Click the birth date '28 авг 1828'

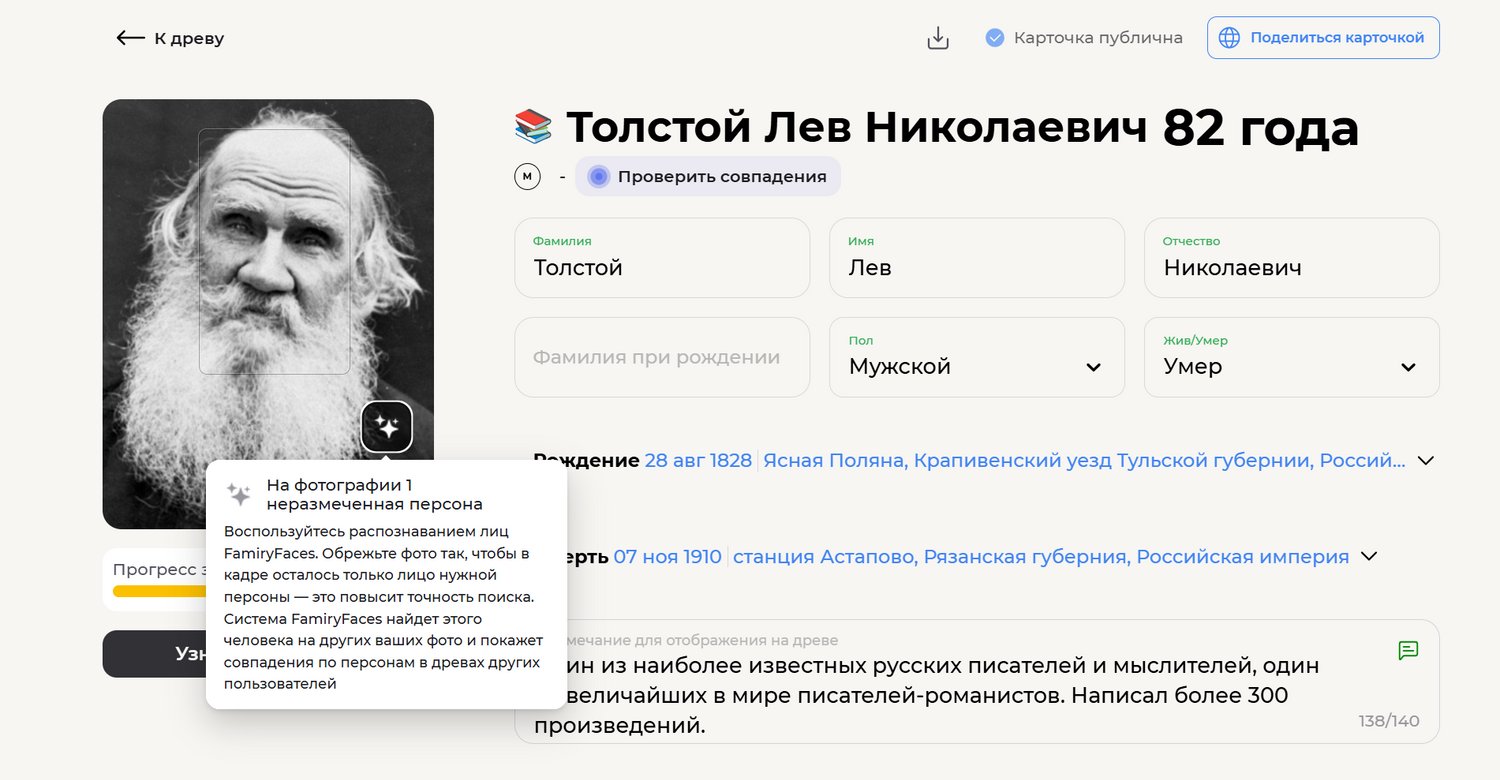(x=698, y=461)
